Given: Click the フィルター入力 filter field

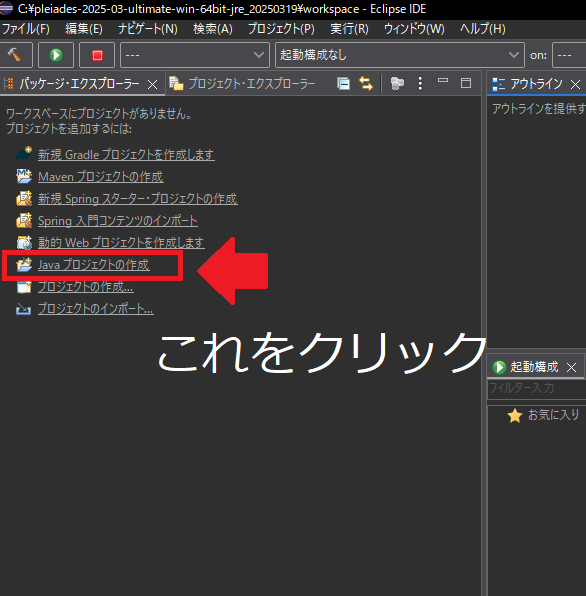Looking at the screenshot, I should click(x=537, y=388).
